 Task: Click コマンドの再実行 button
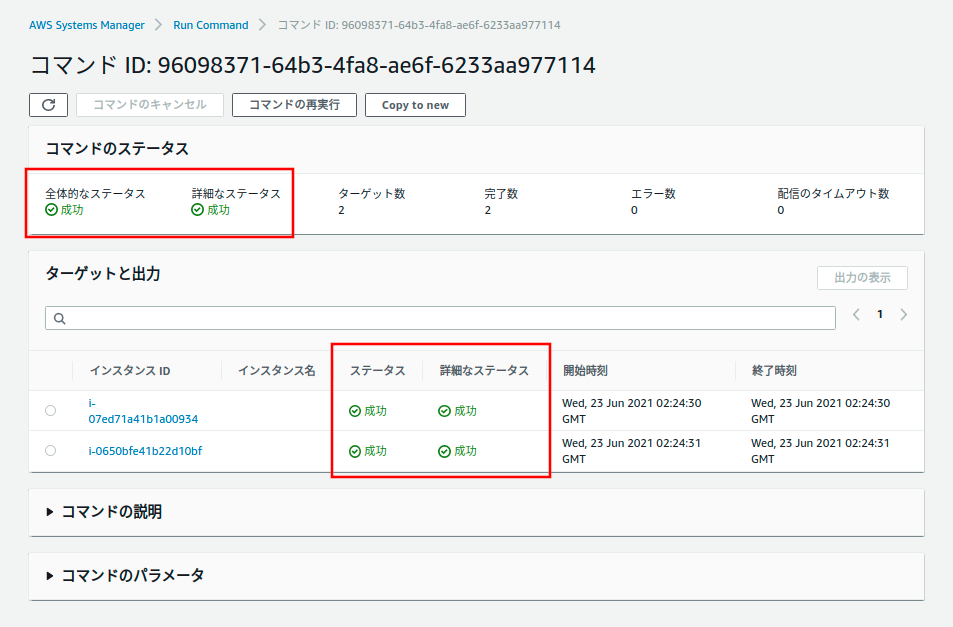(294, 105)
